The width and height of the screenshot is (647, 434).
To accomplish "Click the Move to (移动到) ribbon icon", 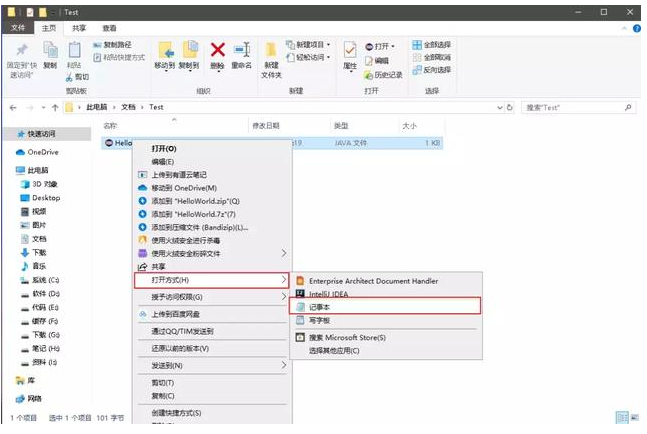I will pos(164,53).
